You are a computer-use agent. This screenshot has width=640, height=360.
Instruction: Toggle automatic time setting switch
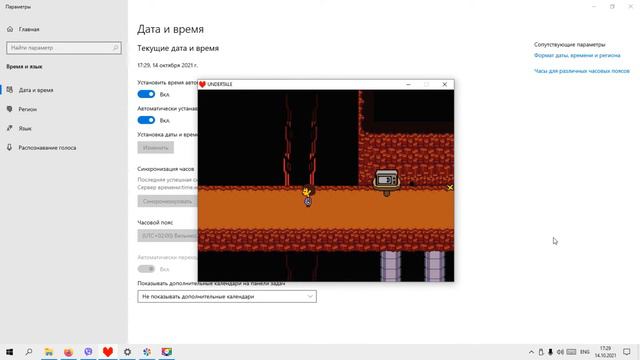[146, 94]
